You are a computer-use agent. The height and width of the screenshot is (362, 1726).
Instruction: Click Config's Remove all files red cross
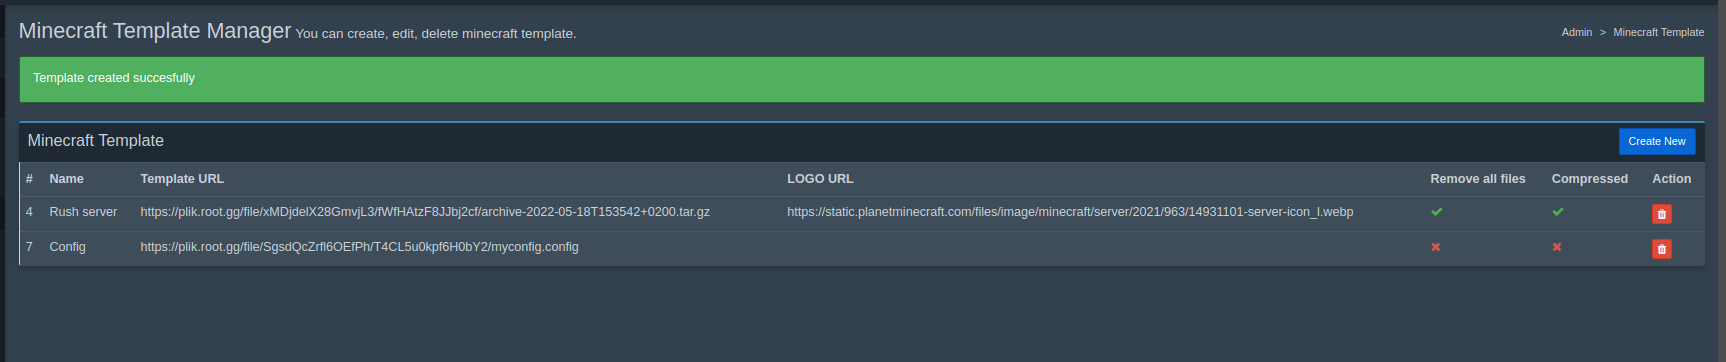(x=1435, y=247)
